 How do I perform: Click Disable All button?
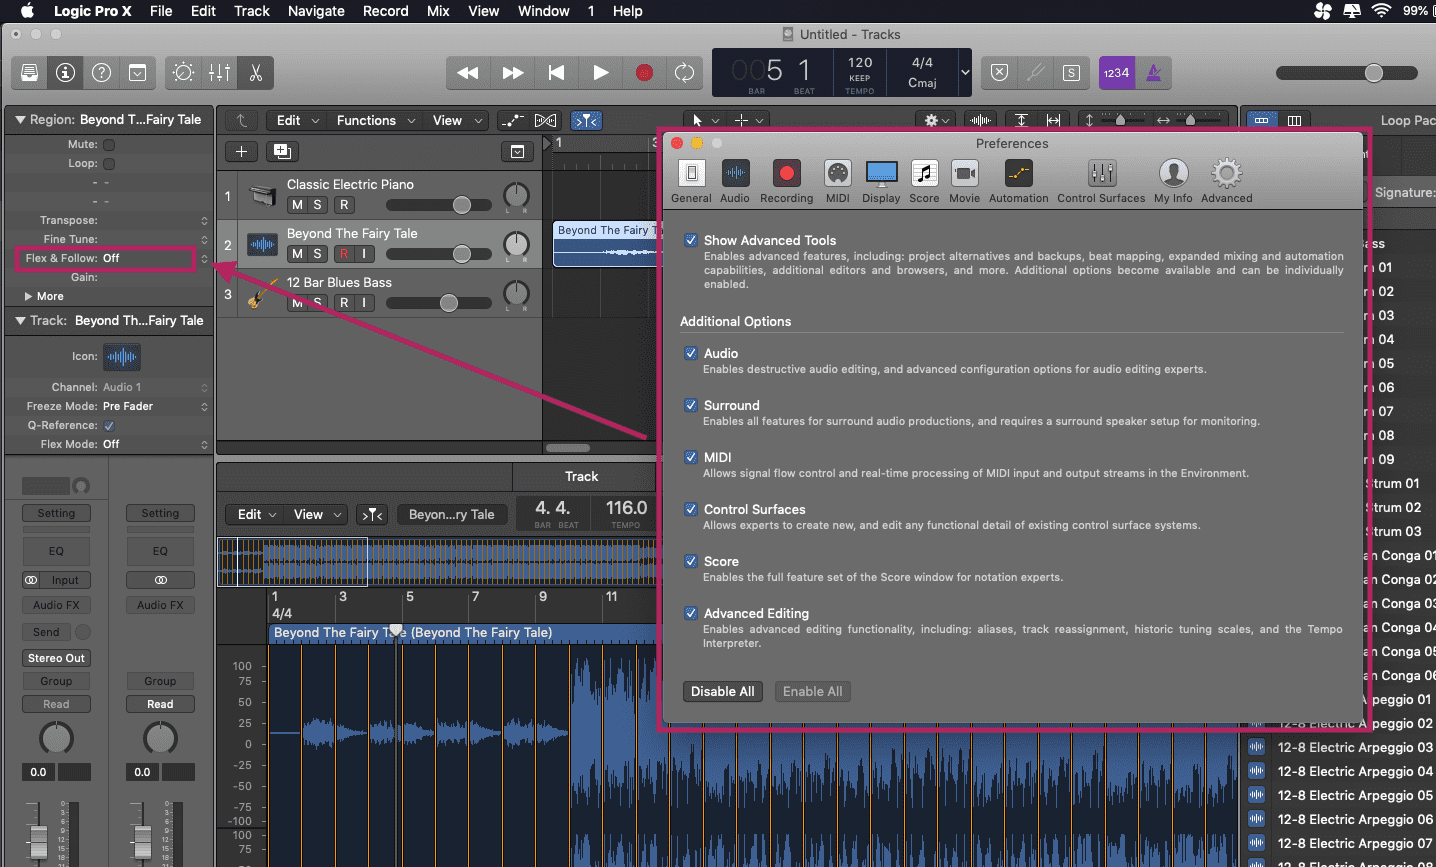point(723,691)
